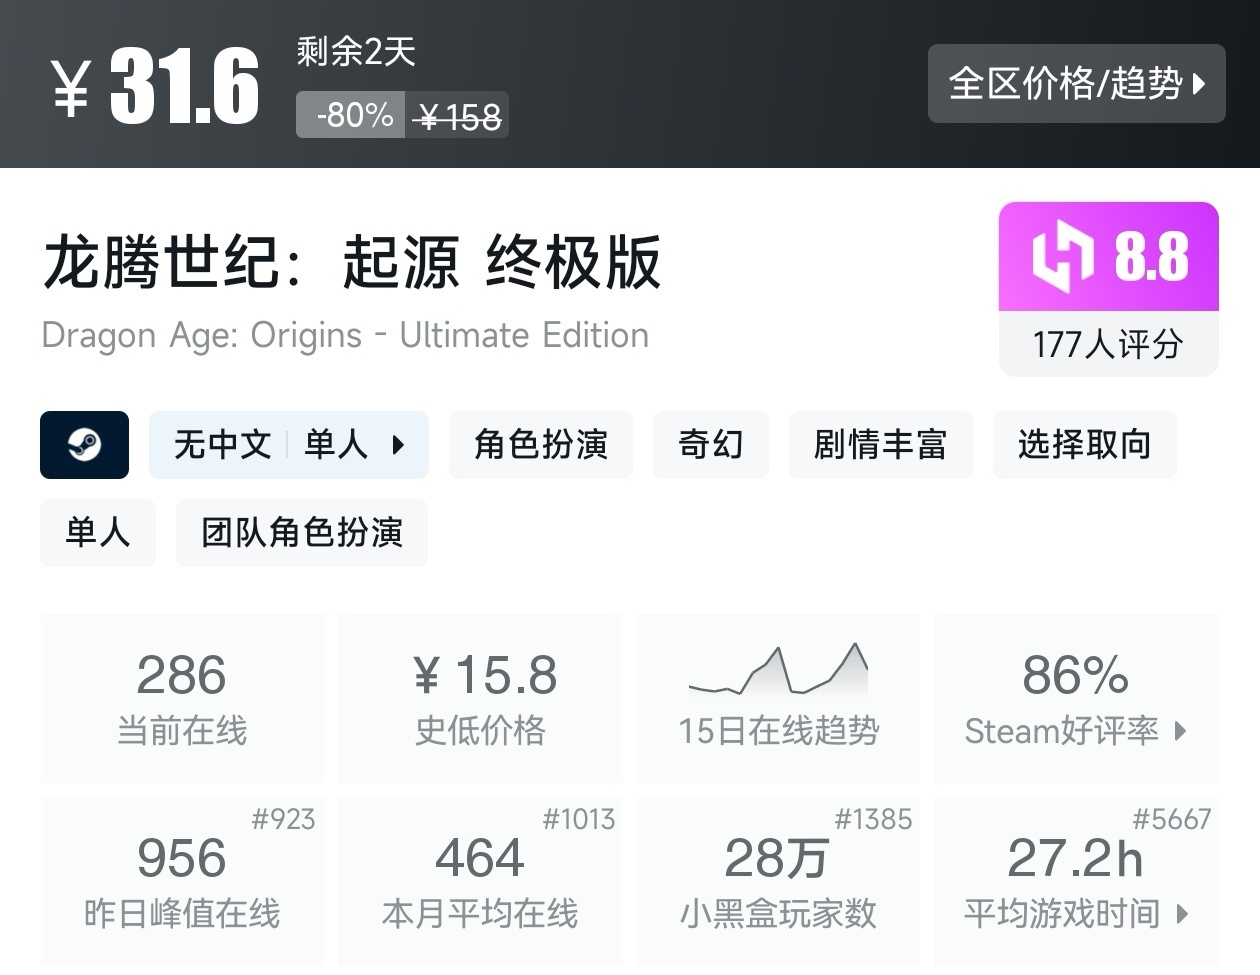This screenshot has height=975, width=1260.
Task: Select the 角色扮演 tag
Action: (x=541, y=445)
